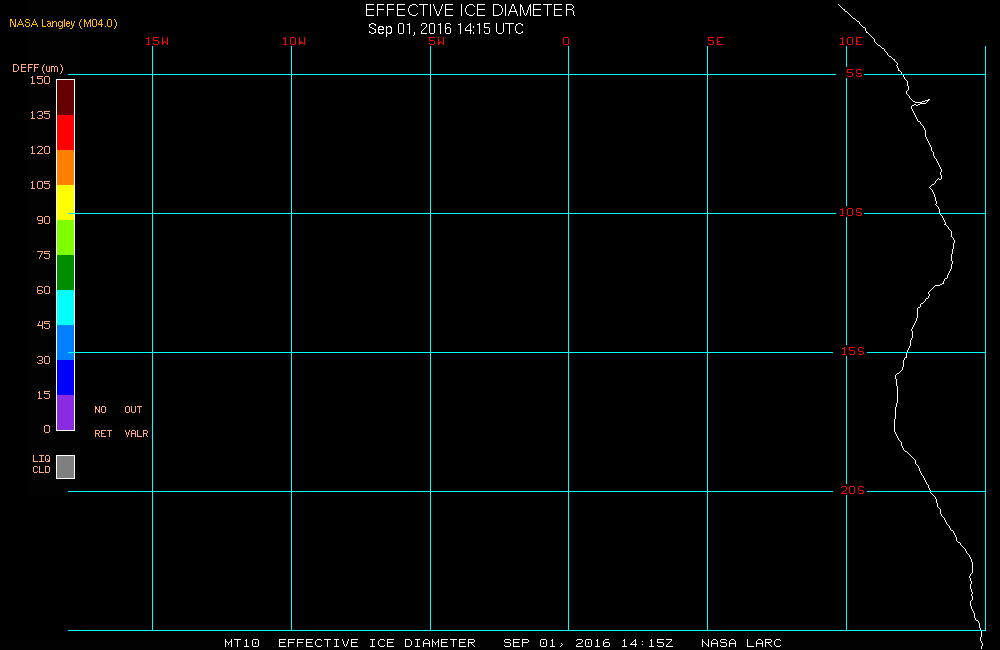The height and width of the screenshot is (650, 1000).
Task: Click the 20S latitude label
Action: [853, 491]
